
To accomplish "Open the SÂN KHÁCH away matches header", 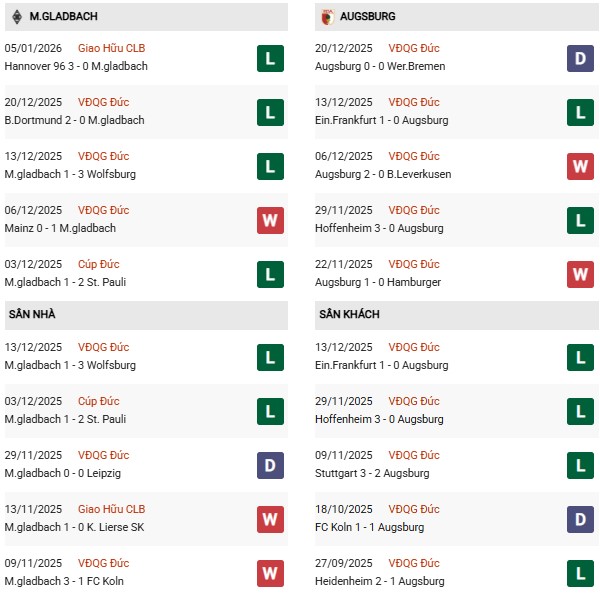I will pyautogui.click(x=350, y=315).
